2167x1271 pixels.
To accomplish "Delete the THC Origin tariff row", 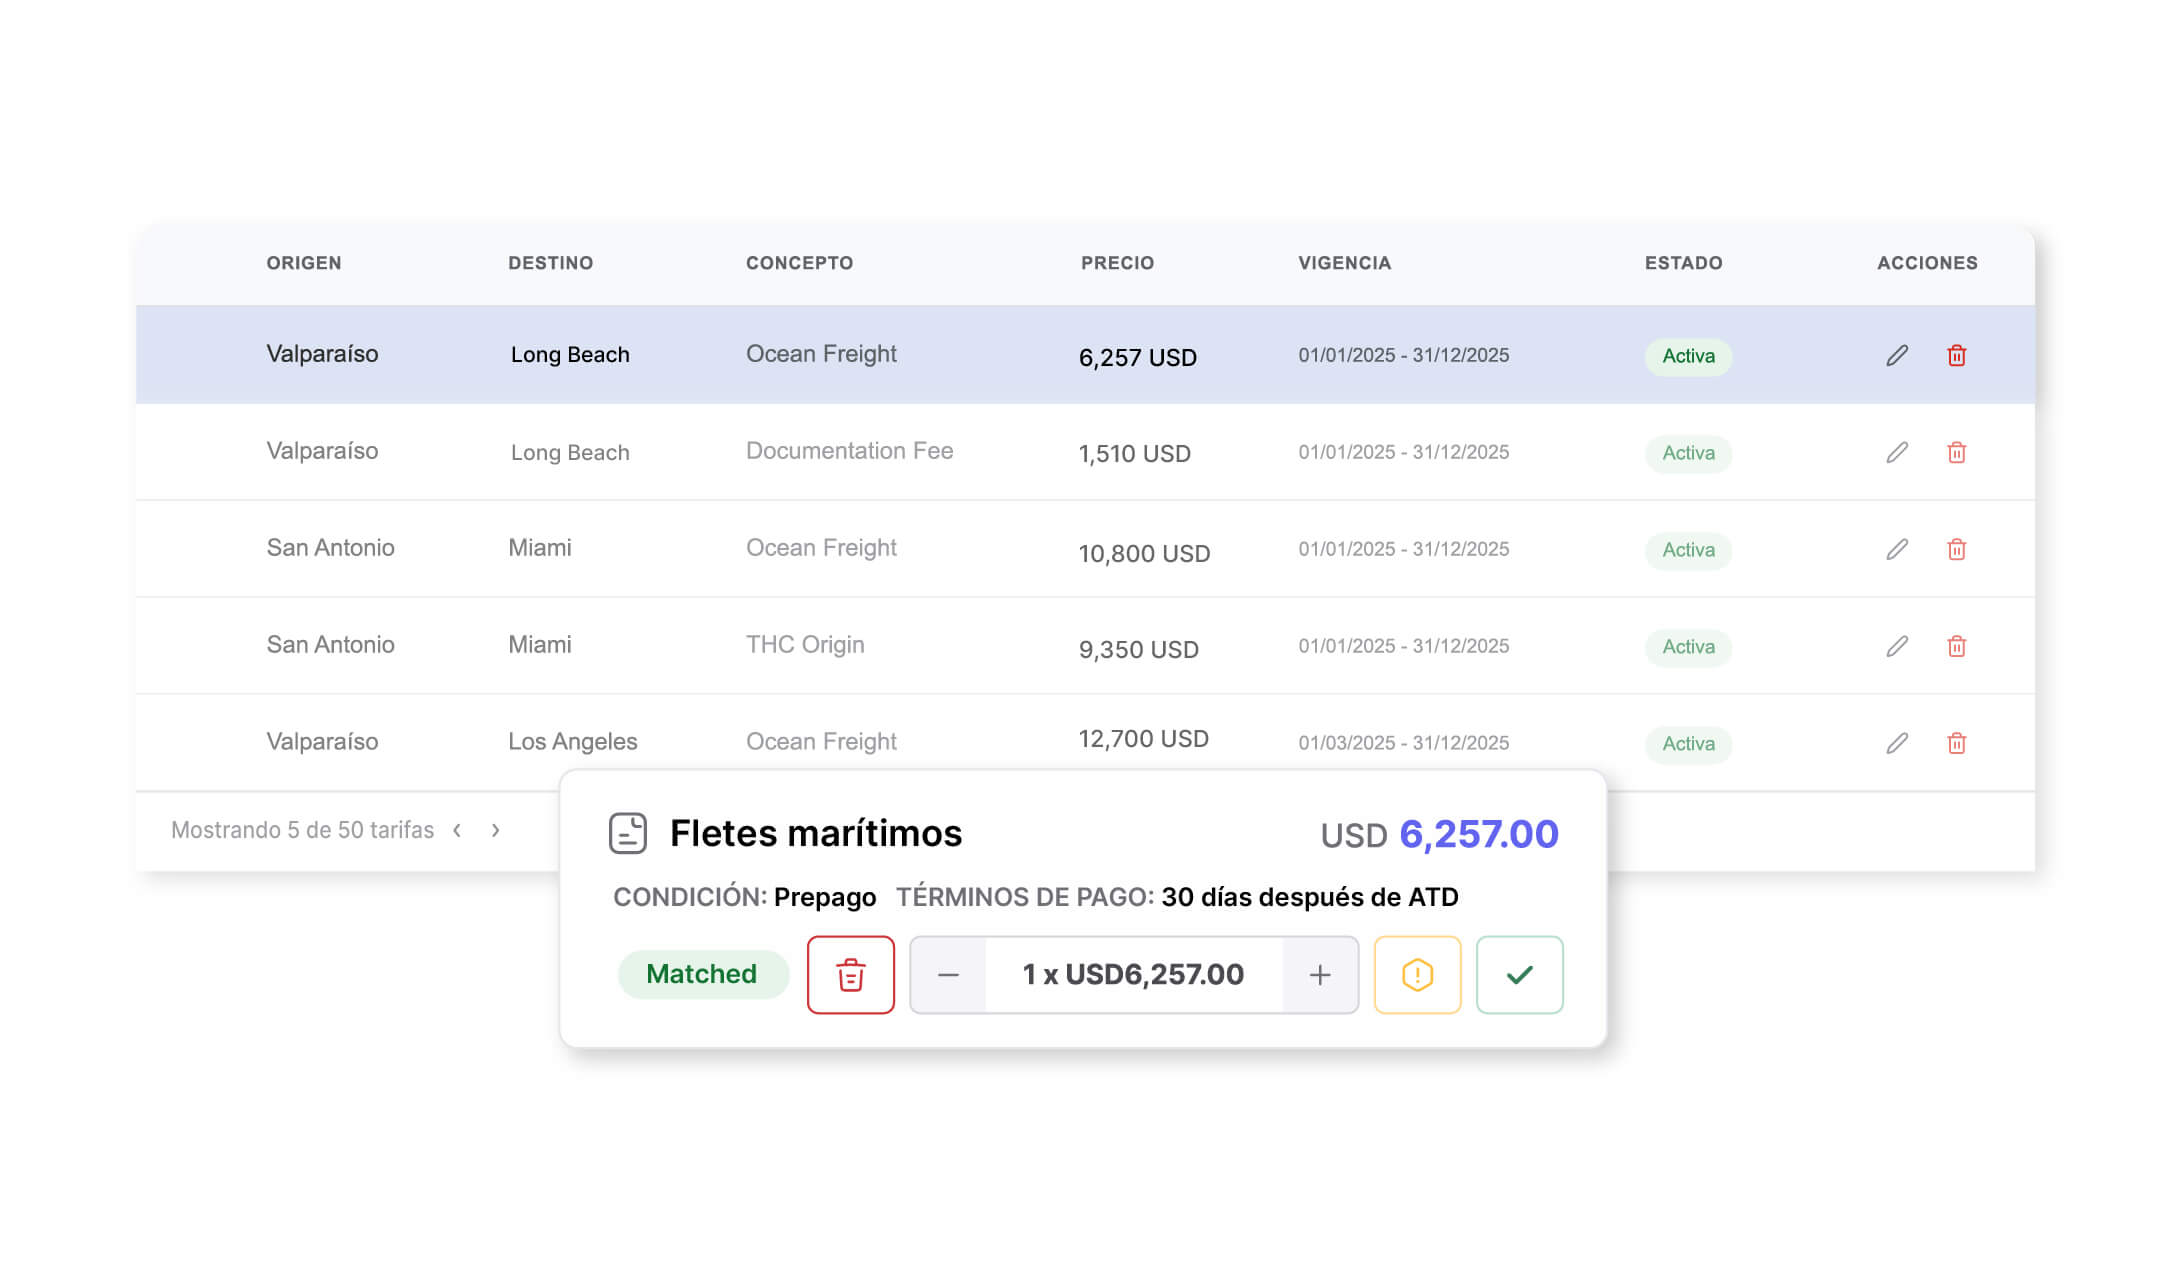I will coord(1956,647).
